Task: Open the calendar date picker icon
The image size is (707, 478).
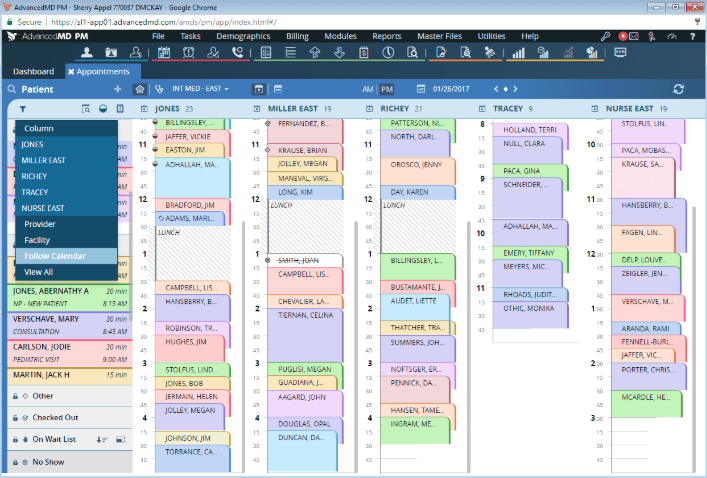Action: click(x=422, y=89)
